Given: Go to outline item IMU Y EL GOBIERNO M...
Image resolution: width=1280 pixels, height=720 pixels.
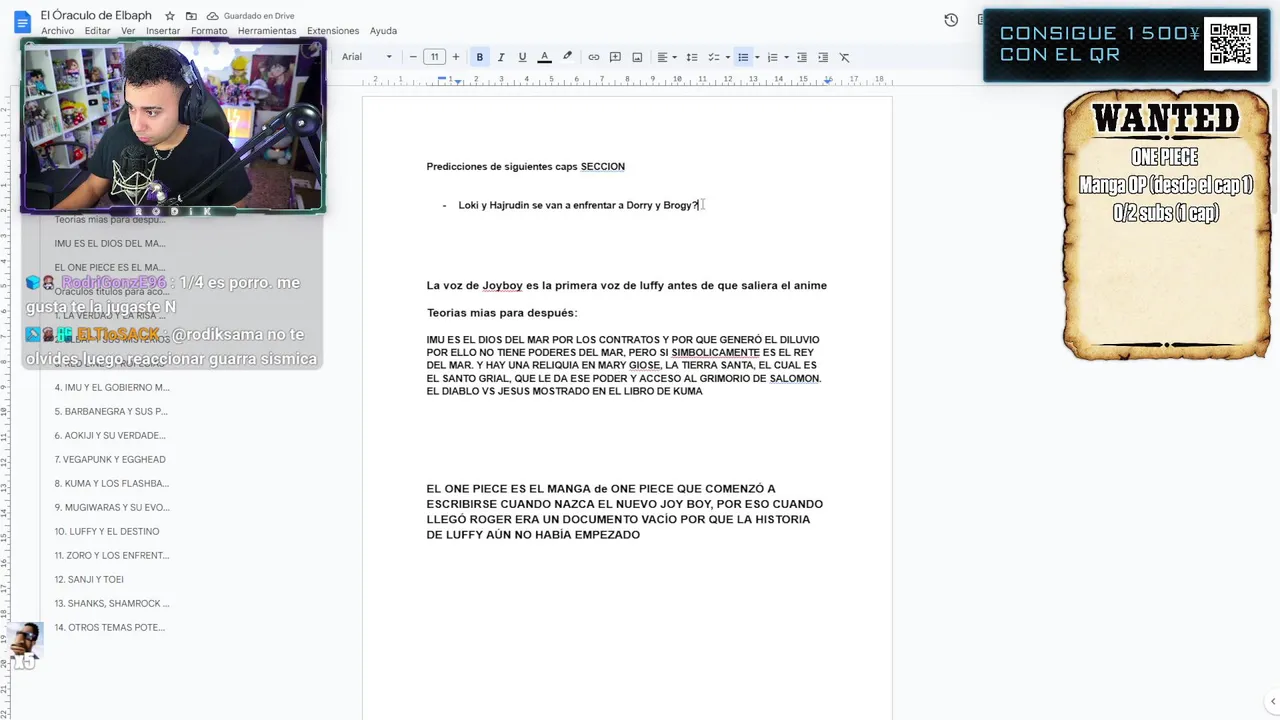Looking at the screenshot, I should (x=112, y=387).
